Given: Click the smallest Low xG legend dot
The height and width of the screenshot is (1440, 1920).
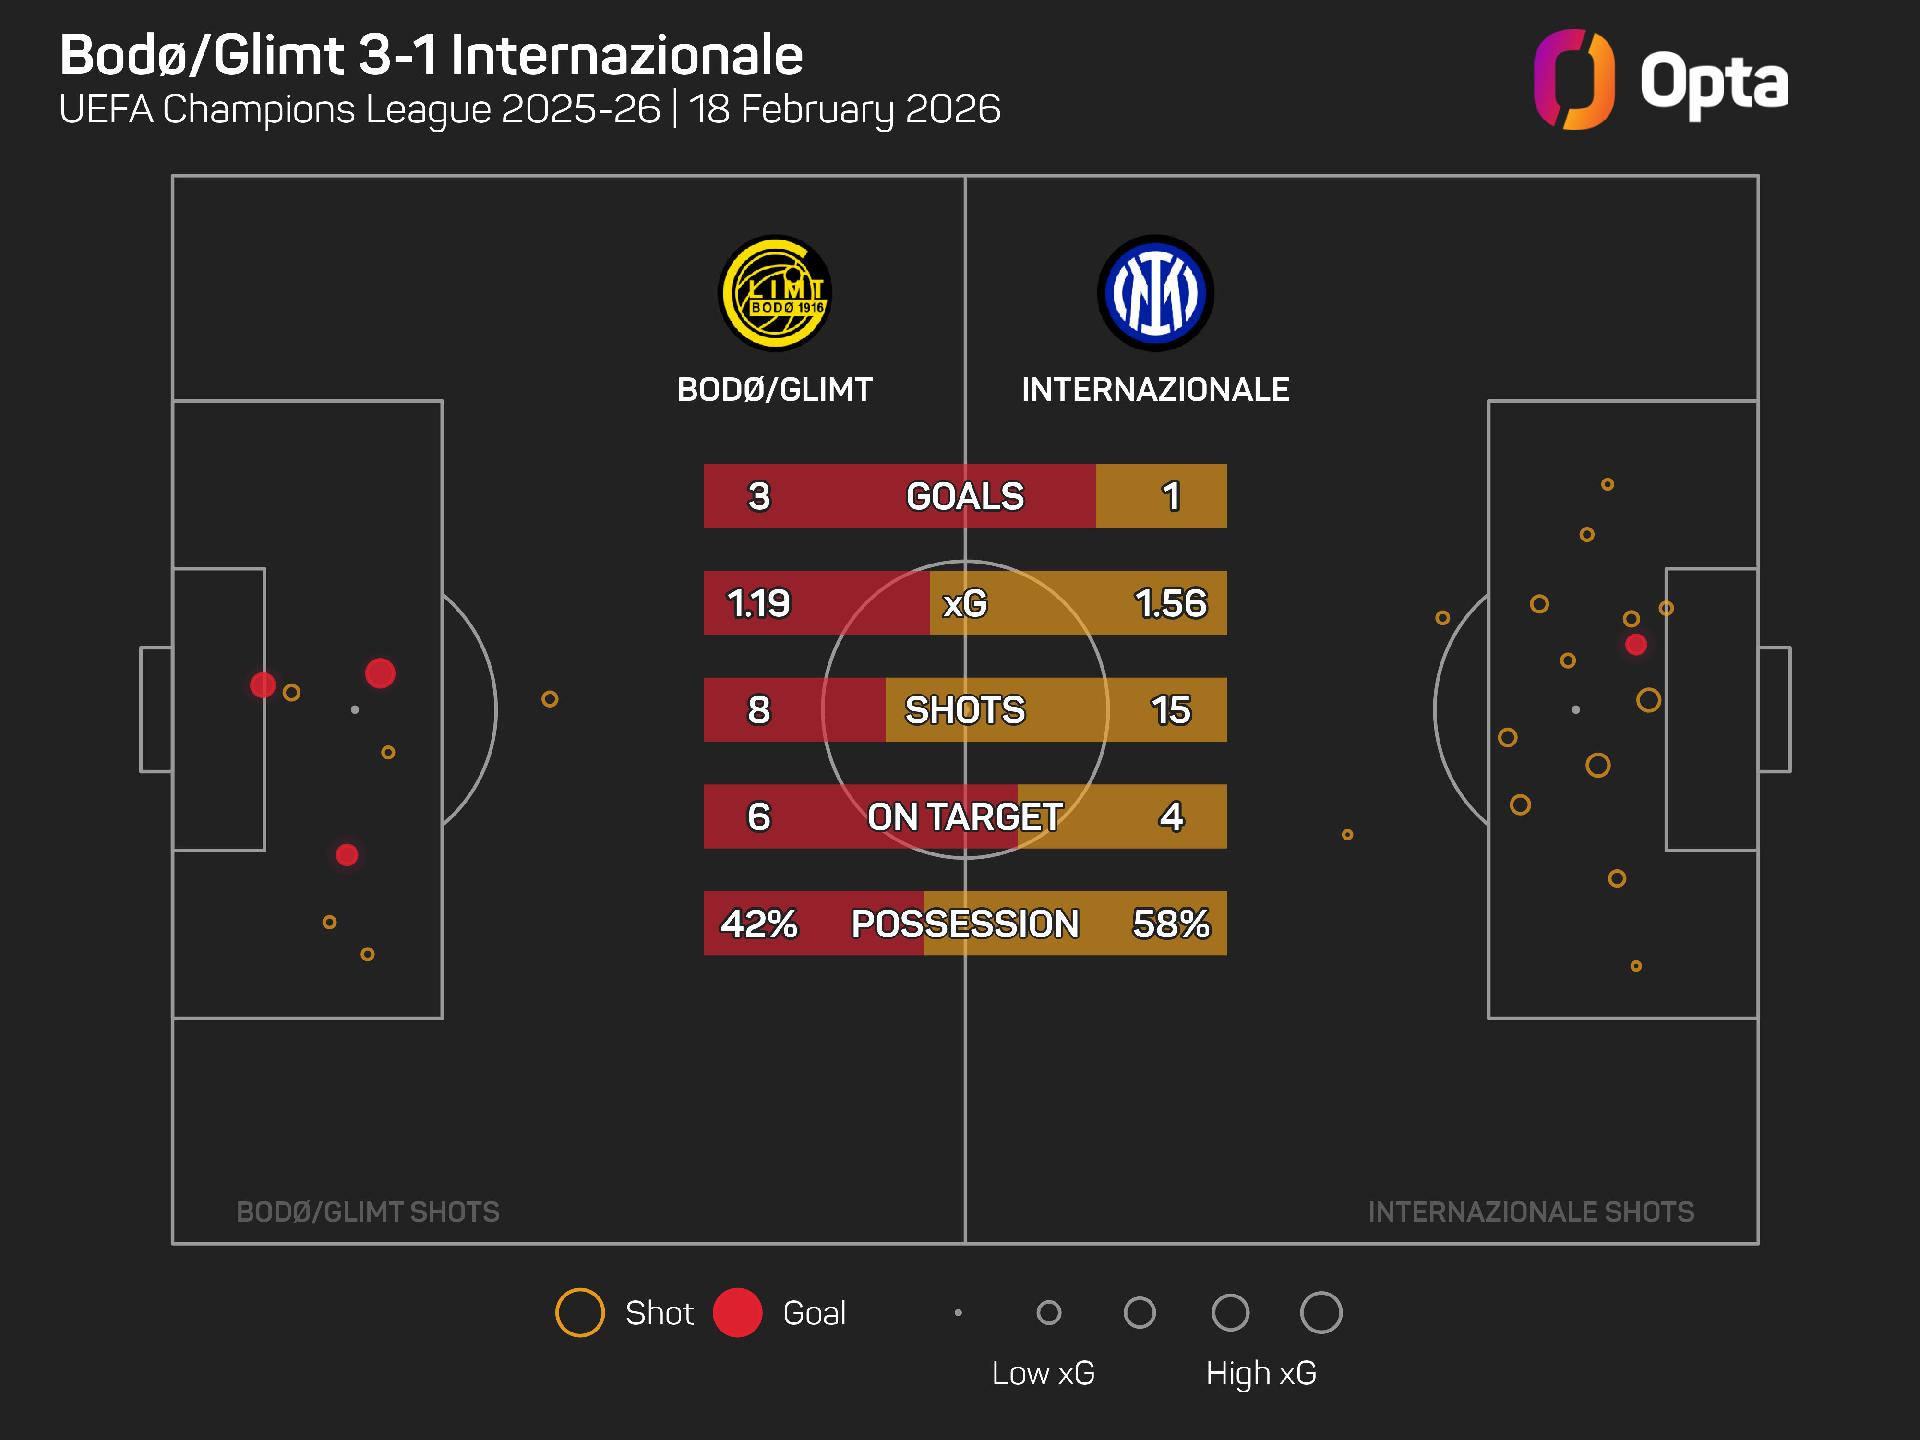Looking at the screenshot, I should pos(958,1313).
